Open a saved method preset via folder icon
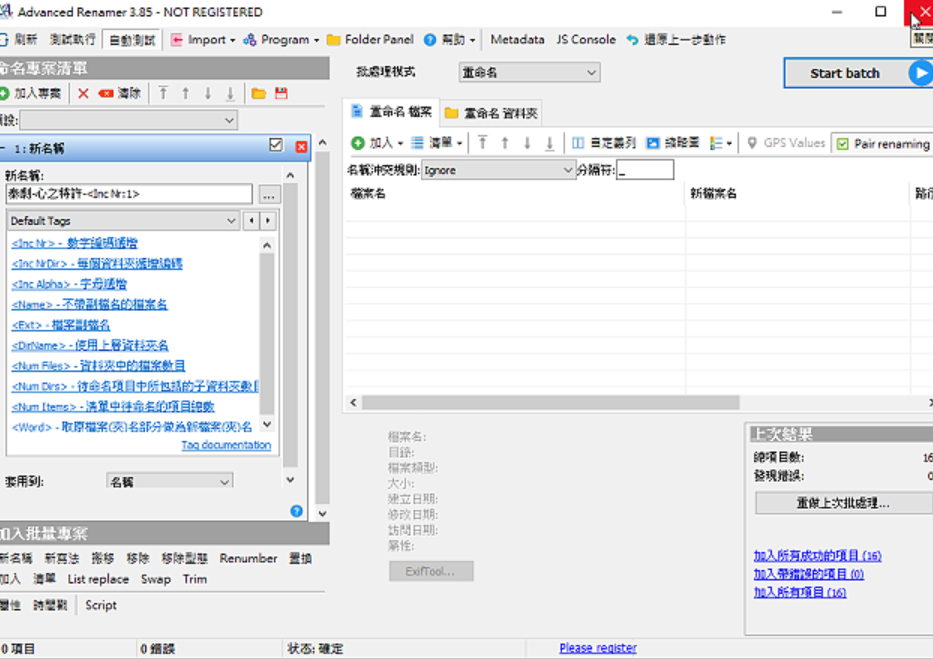 coord(258,93)
